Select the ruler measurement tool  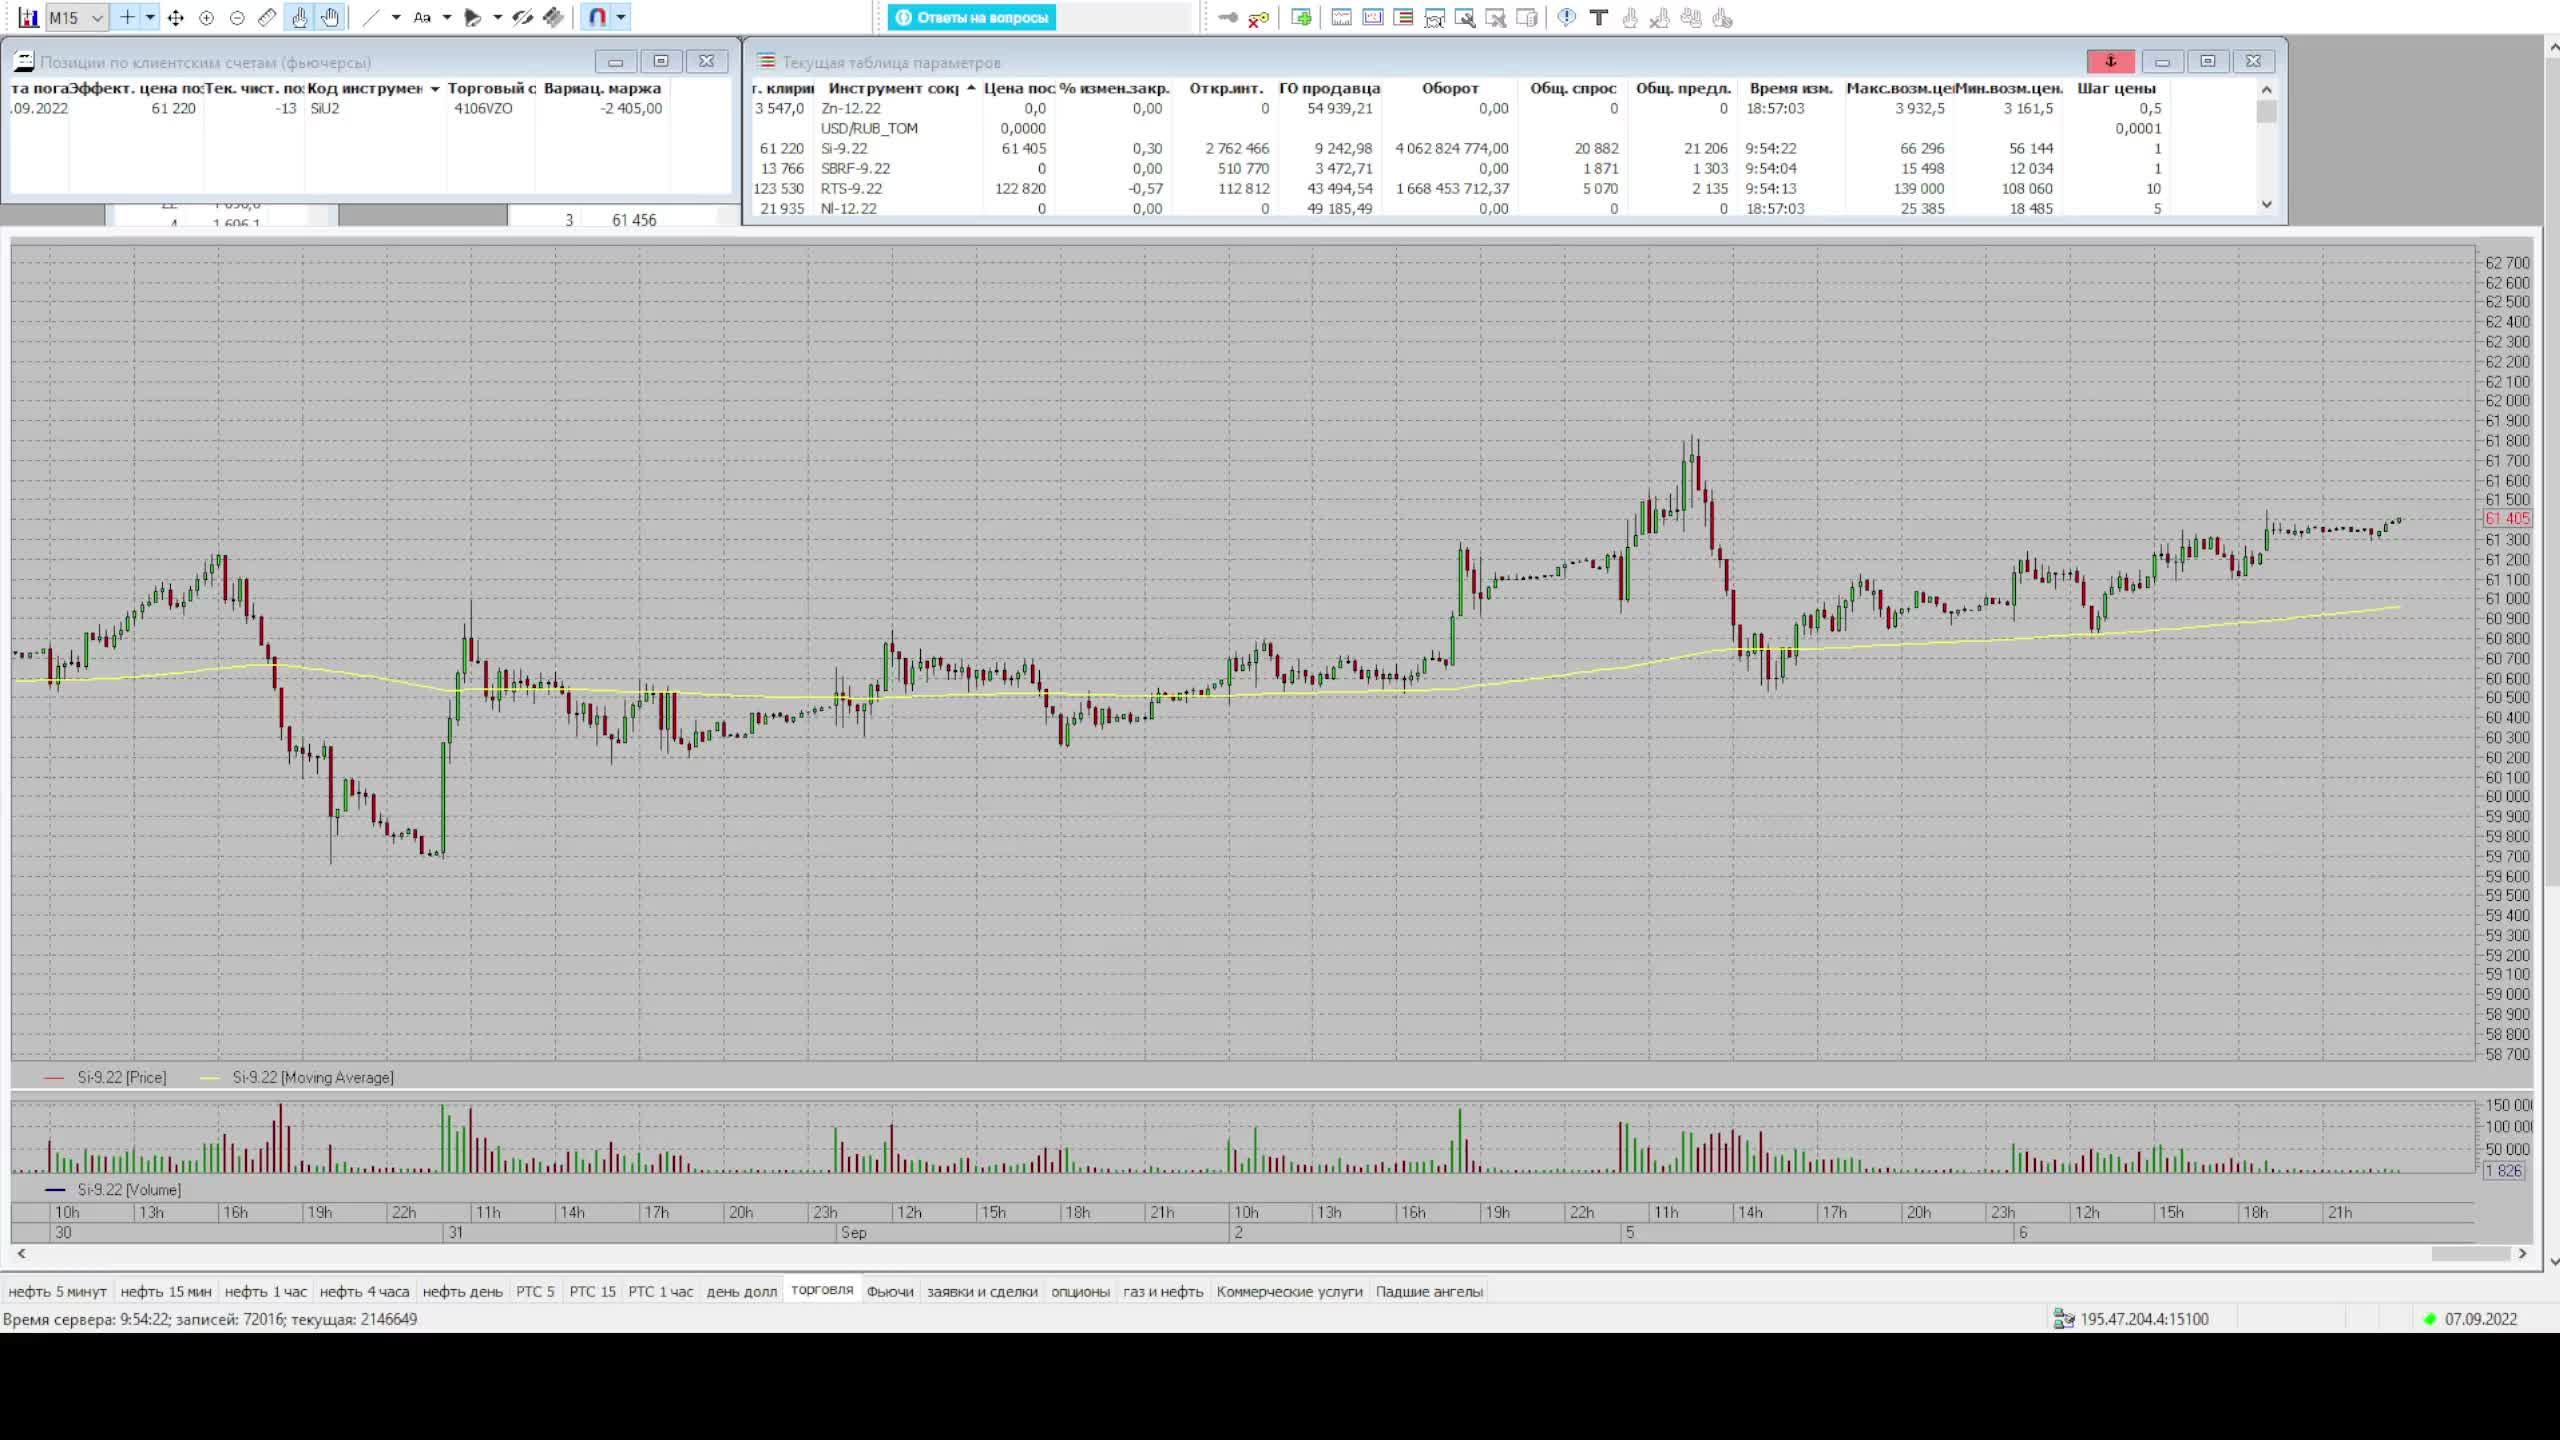click(x=267, y=18)
